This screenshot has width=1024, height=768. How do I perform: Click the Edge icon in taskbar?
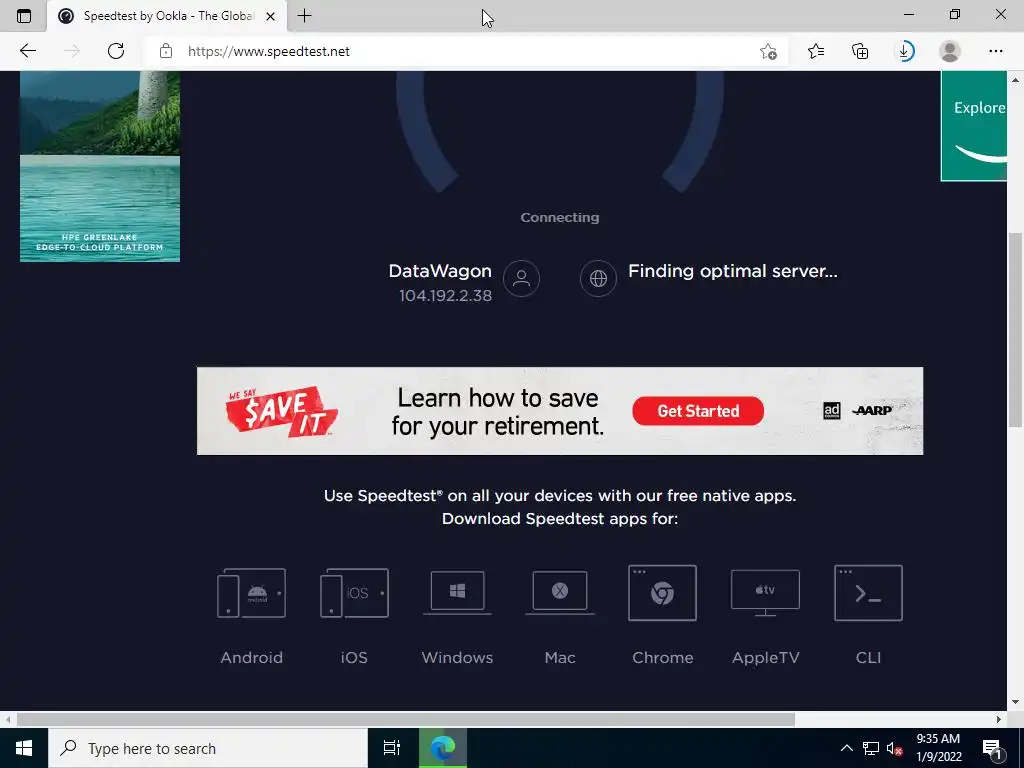point(443,748)
